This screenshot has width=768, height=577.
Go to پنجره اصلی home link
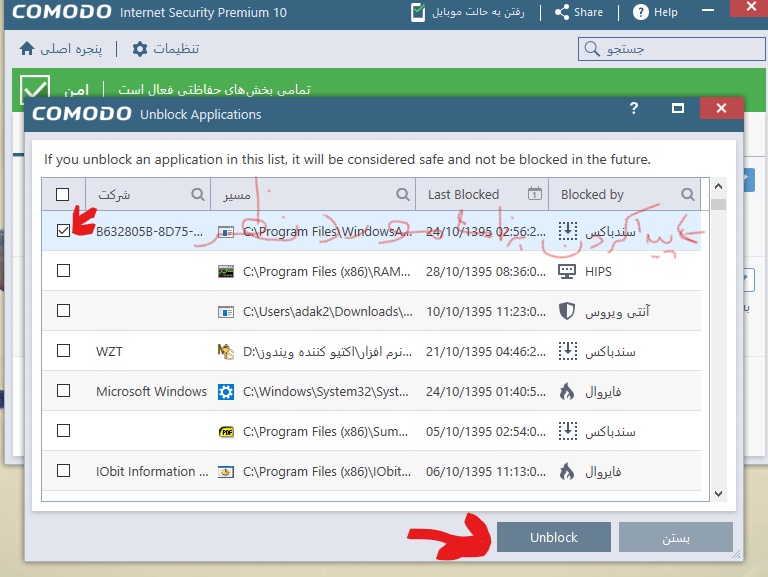[x=71, y=49]
